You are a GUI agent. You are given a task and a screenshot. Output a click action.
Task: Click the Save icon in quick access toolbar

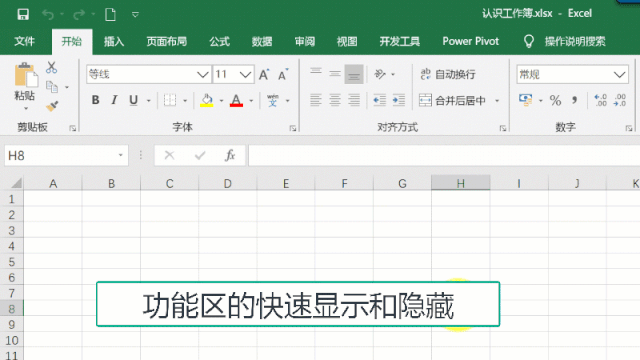pyautogui.click(x=23, y=15)
